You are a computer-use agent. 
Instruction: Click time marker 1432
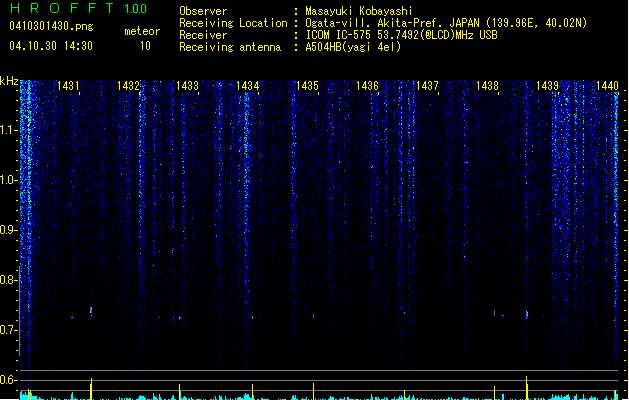coord(128,85)
